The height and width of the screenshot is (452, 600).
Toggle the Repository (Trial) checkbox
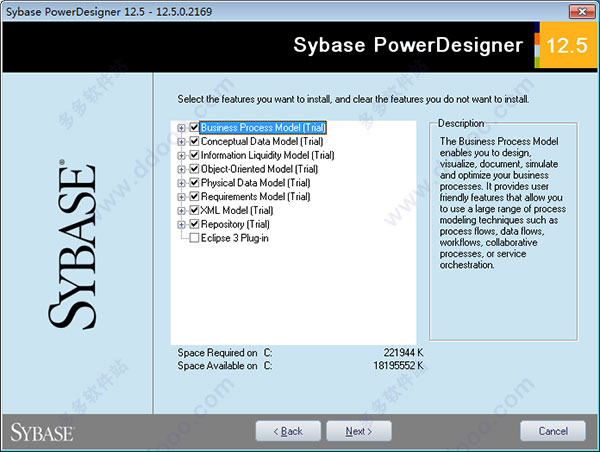194,224
